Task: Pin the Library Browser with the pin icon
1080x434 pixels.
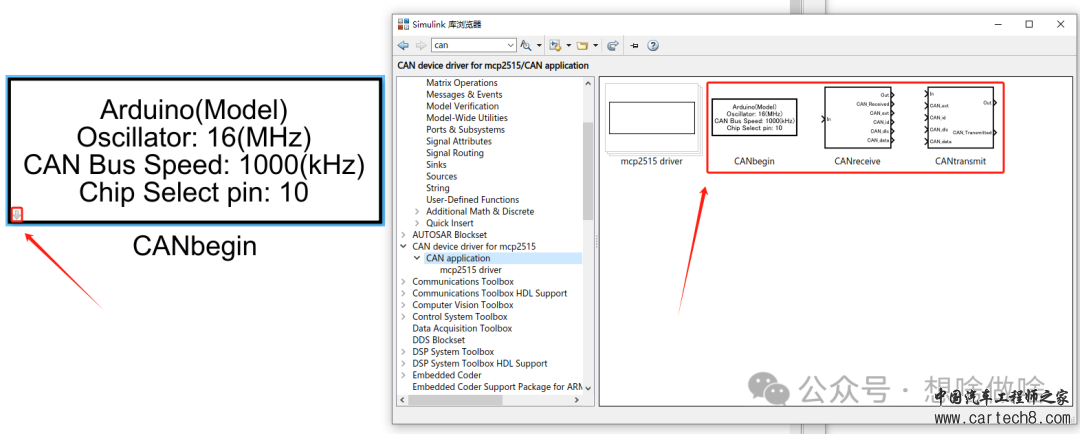Action: pos(634,45)
